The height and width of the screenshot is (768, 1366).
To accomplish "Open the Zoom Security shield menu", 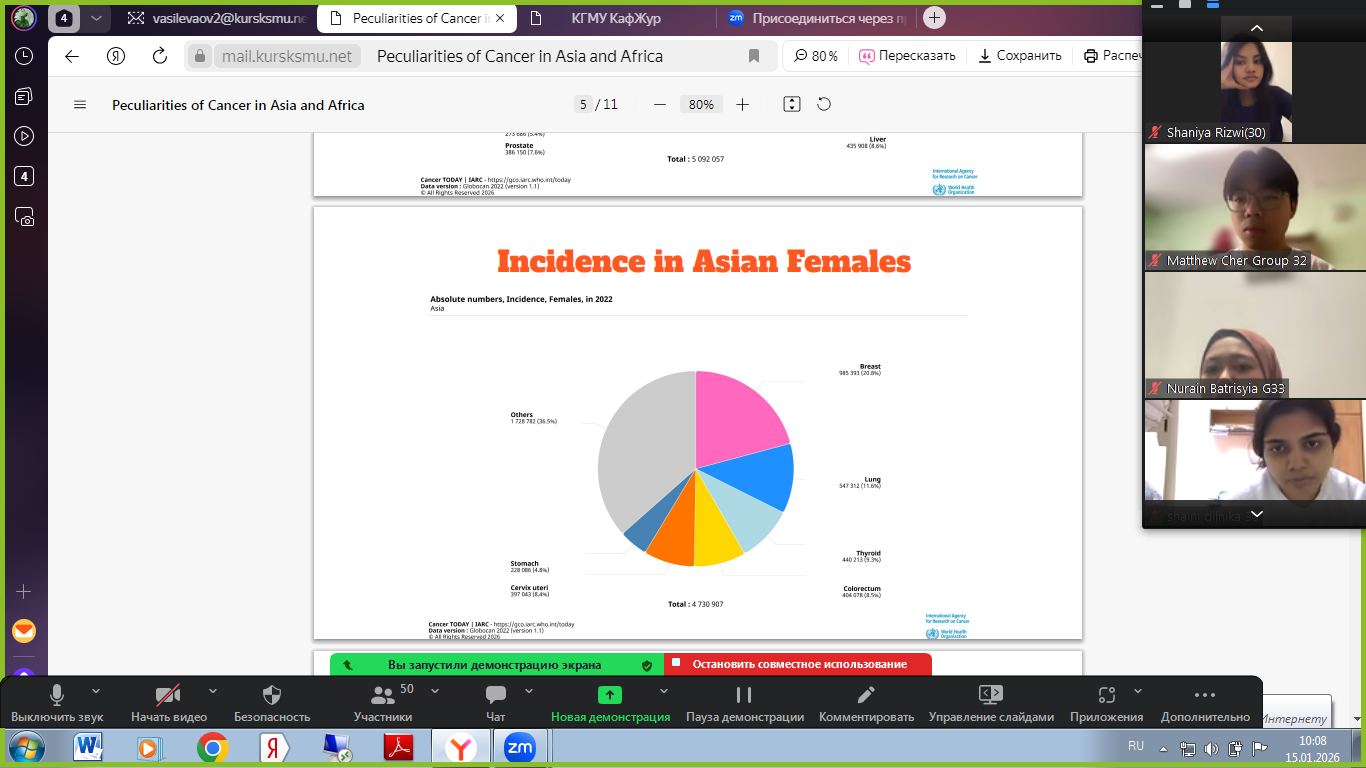I will click(x=272, y=703).
